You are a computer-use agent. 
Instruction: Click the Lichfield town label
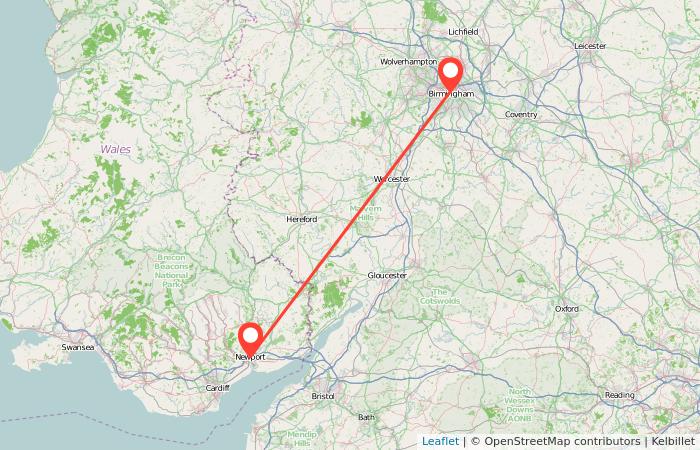(463, 32)
